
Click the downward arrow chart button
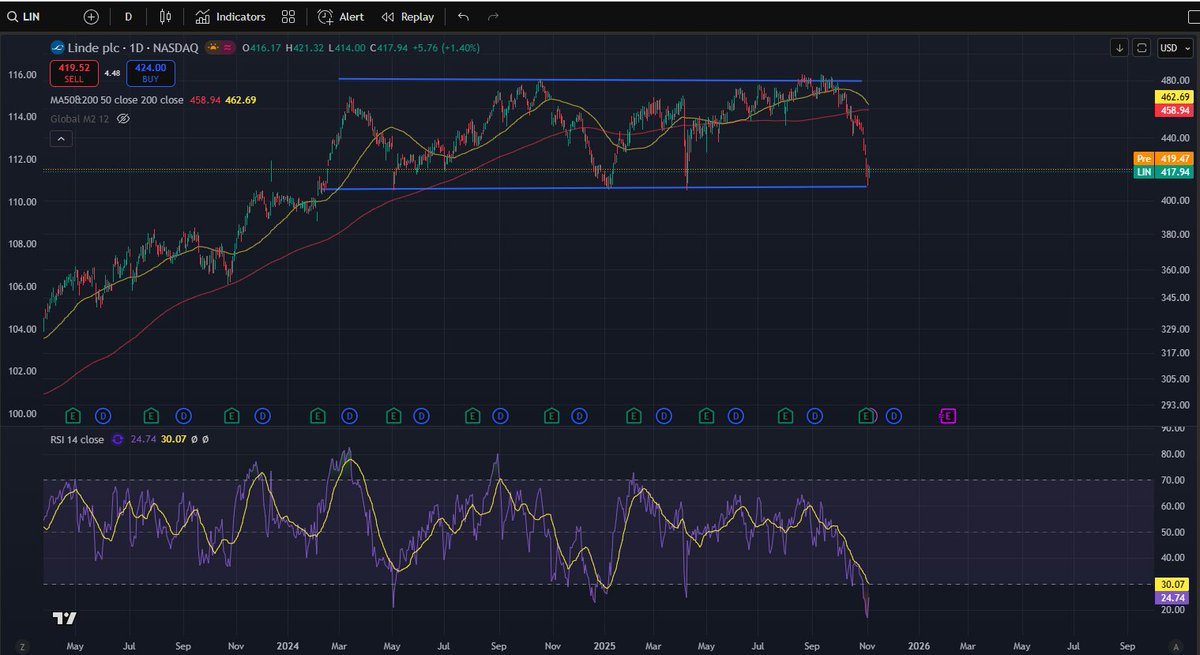point(1119,47)
